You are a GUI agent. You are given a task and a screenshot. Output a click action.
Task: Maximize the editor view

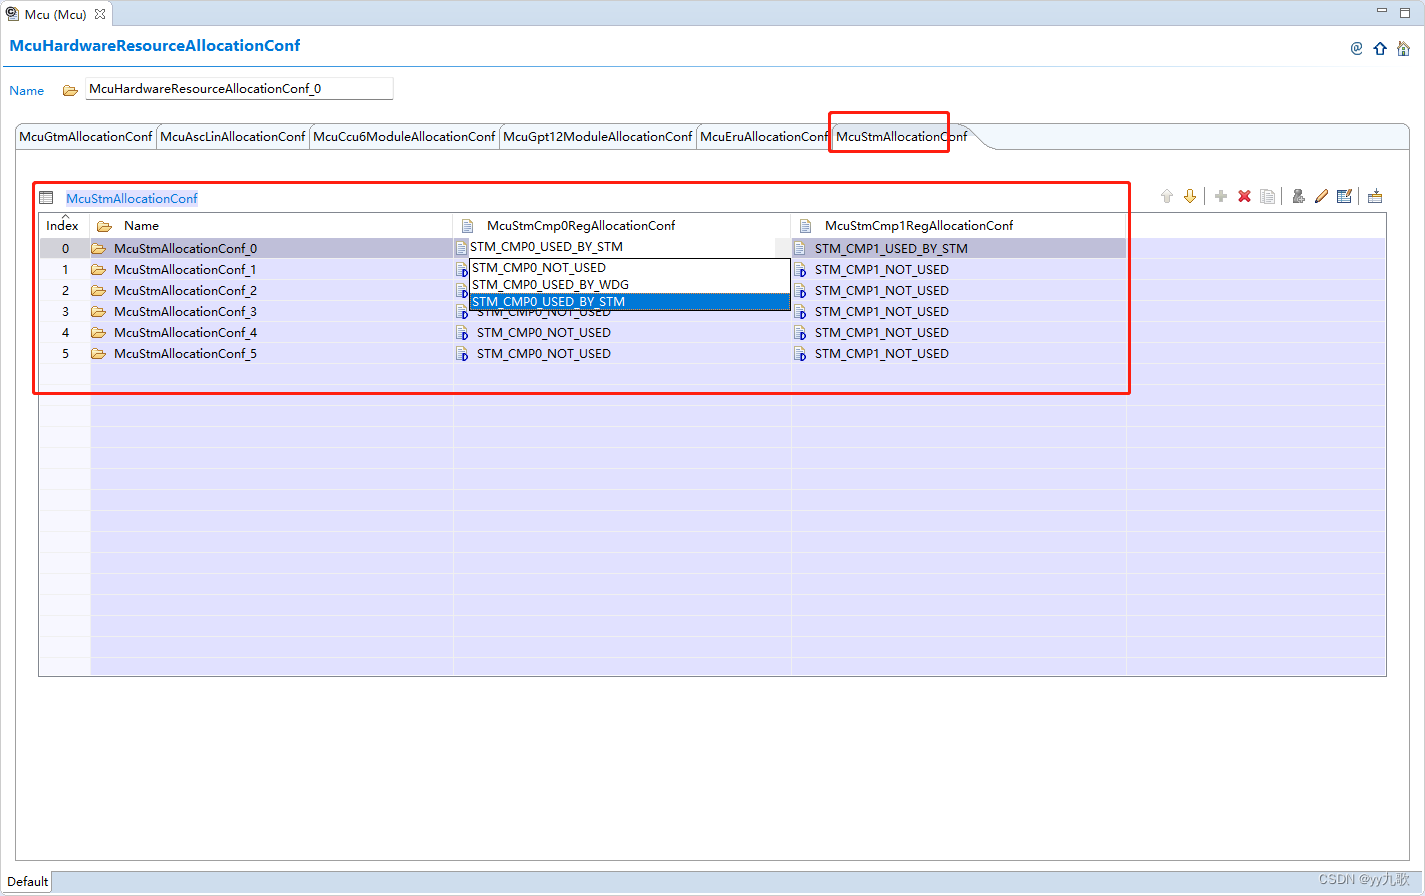(x=1405, y=11)
